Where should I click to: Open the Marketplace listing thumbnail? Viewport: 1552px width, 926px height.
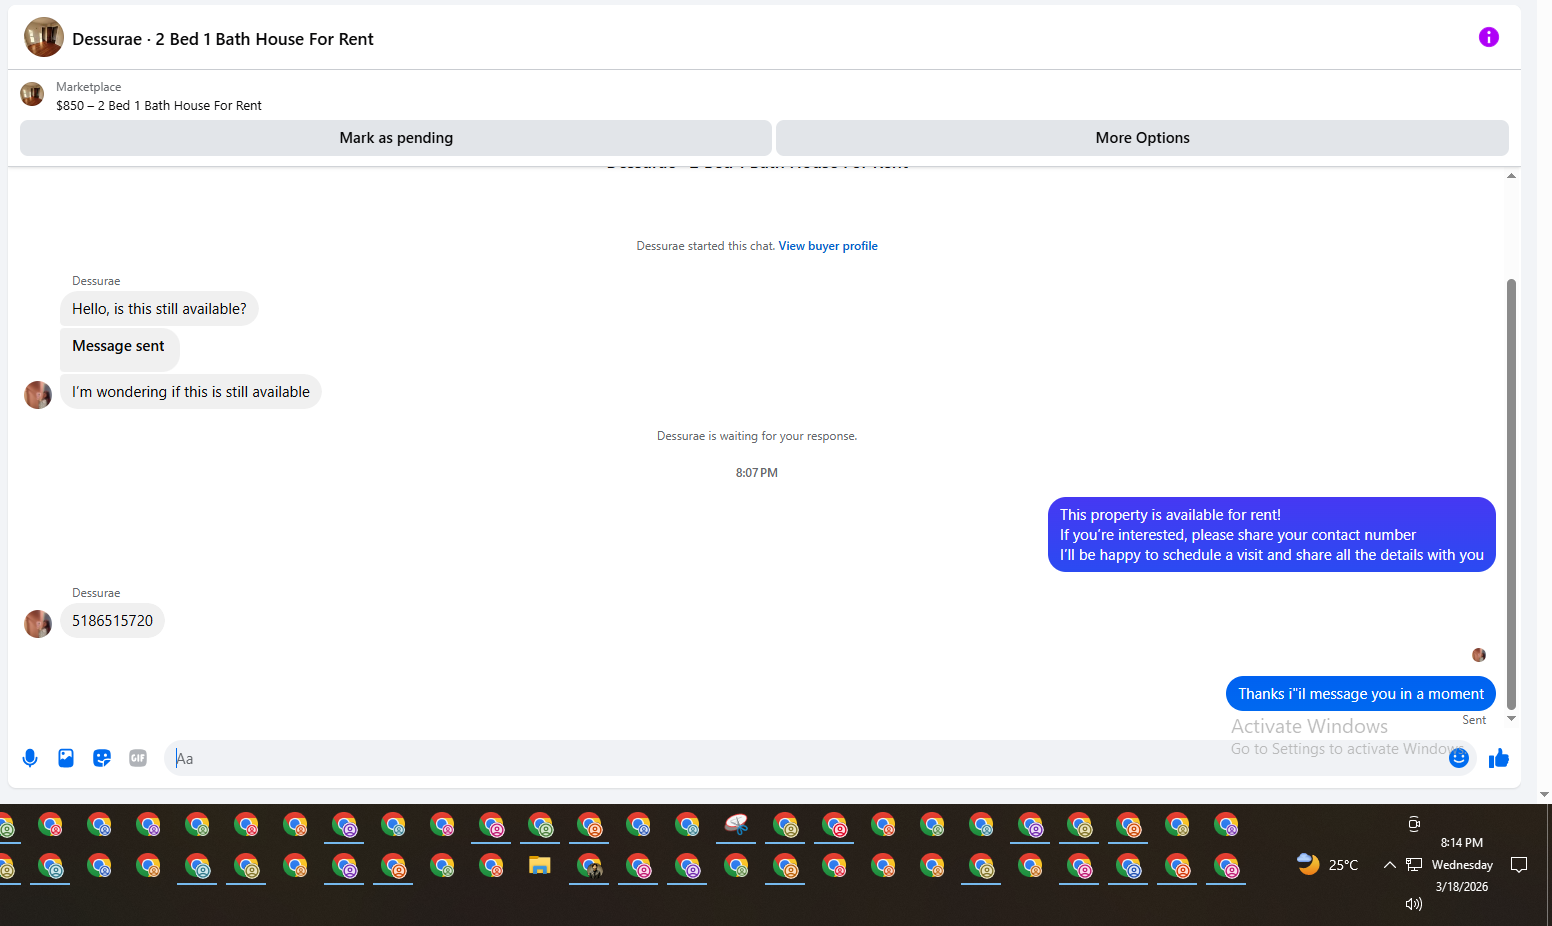(x=32, y=95)
